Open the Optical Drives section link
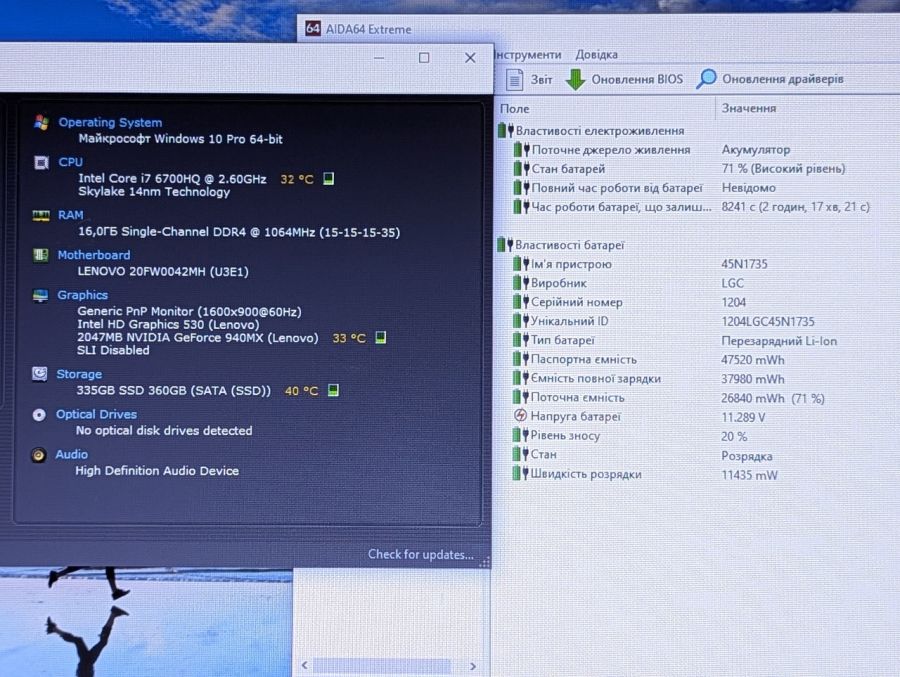Screen dimensions: 900x677 point(96,415)
